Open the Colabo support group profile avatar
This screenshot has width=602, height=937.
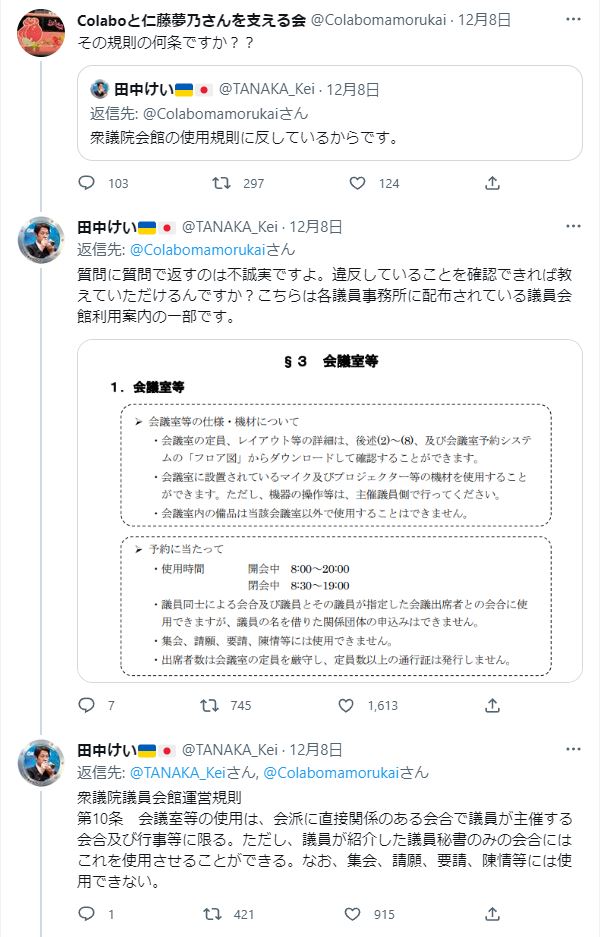[42, 33]
